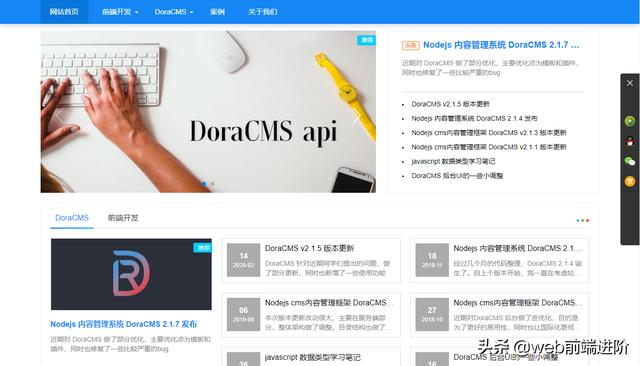Image resolution: width=640 pixels, height=366 pixels.
Task: Open list link Nodejs 内容管理系统 DoraCMS 2.1.4 发布
Action: 474,118
